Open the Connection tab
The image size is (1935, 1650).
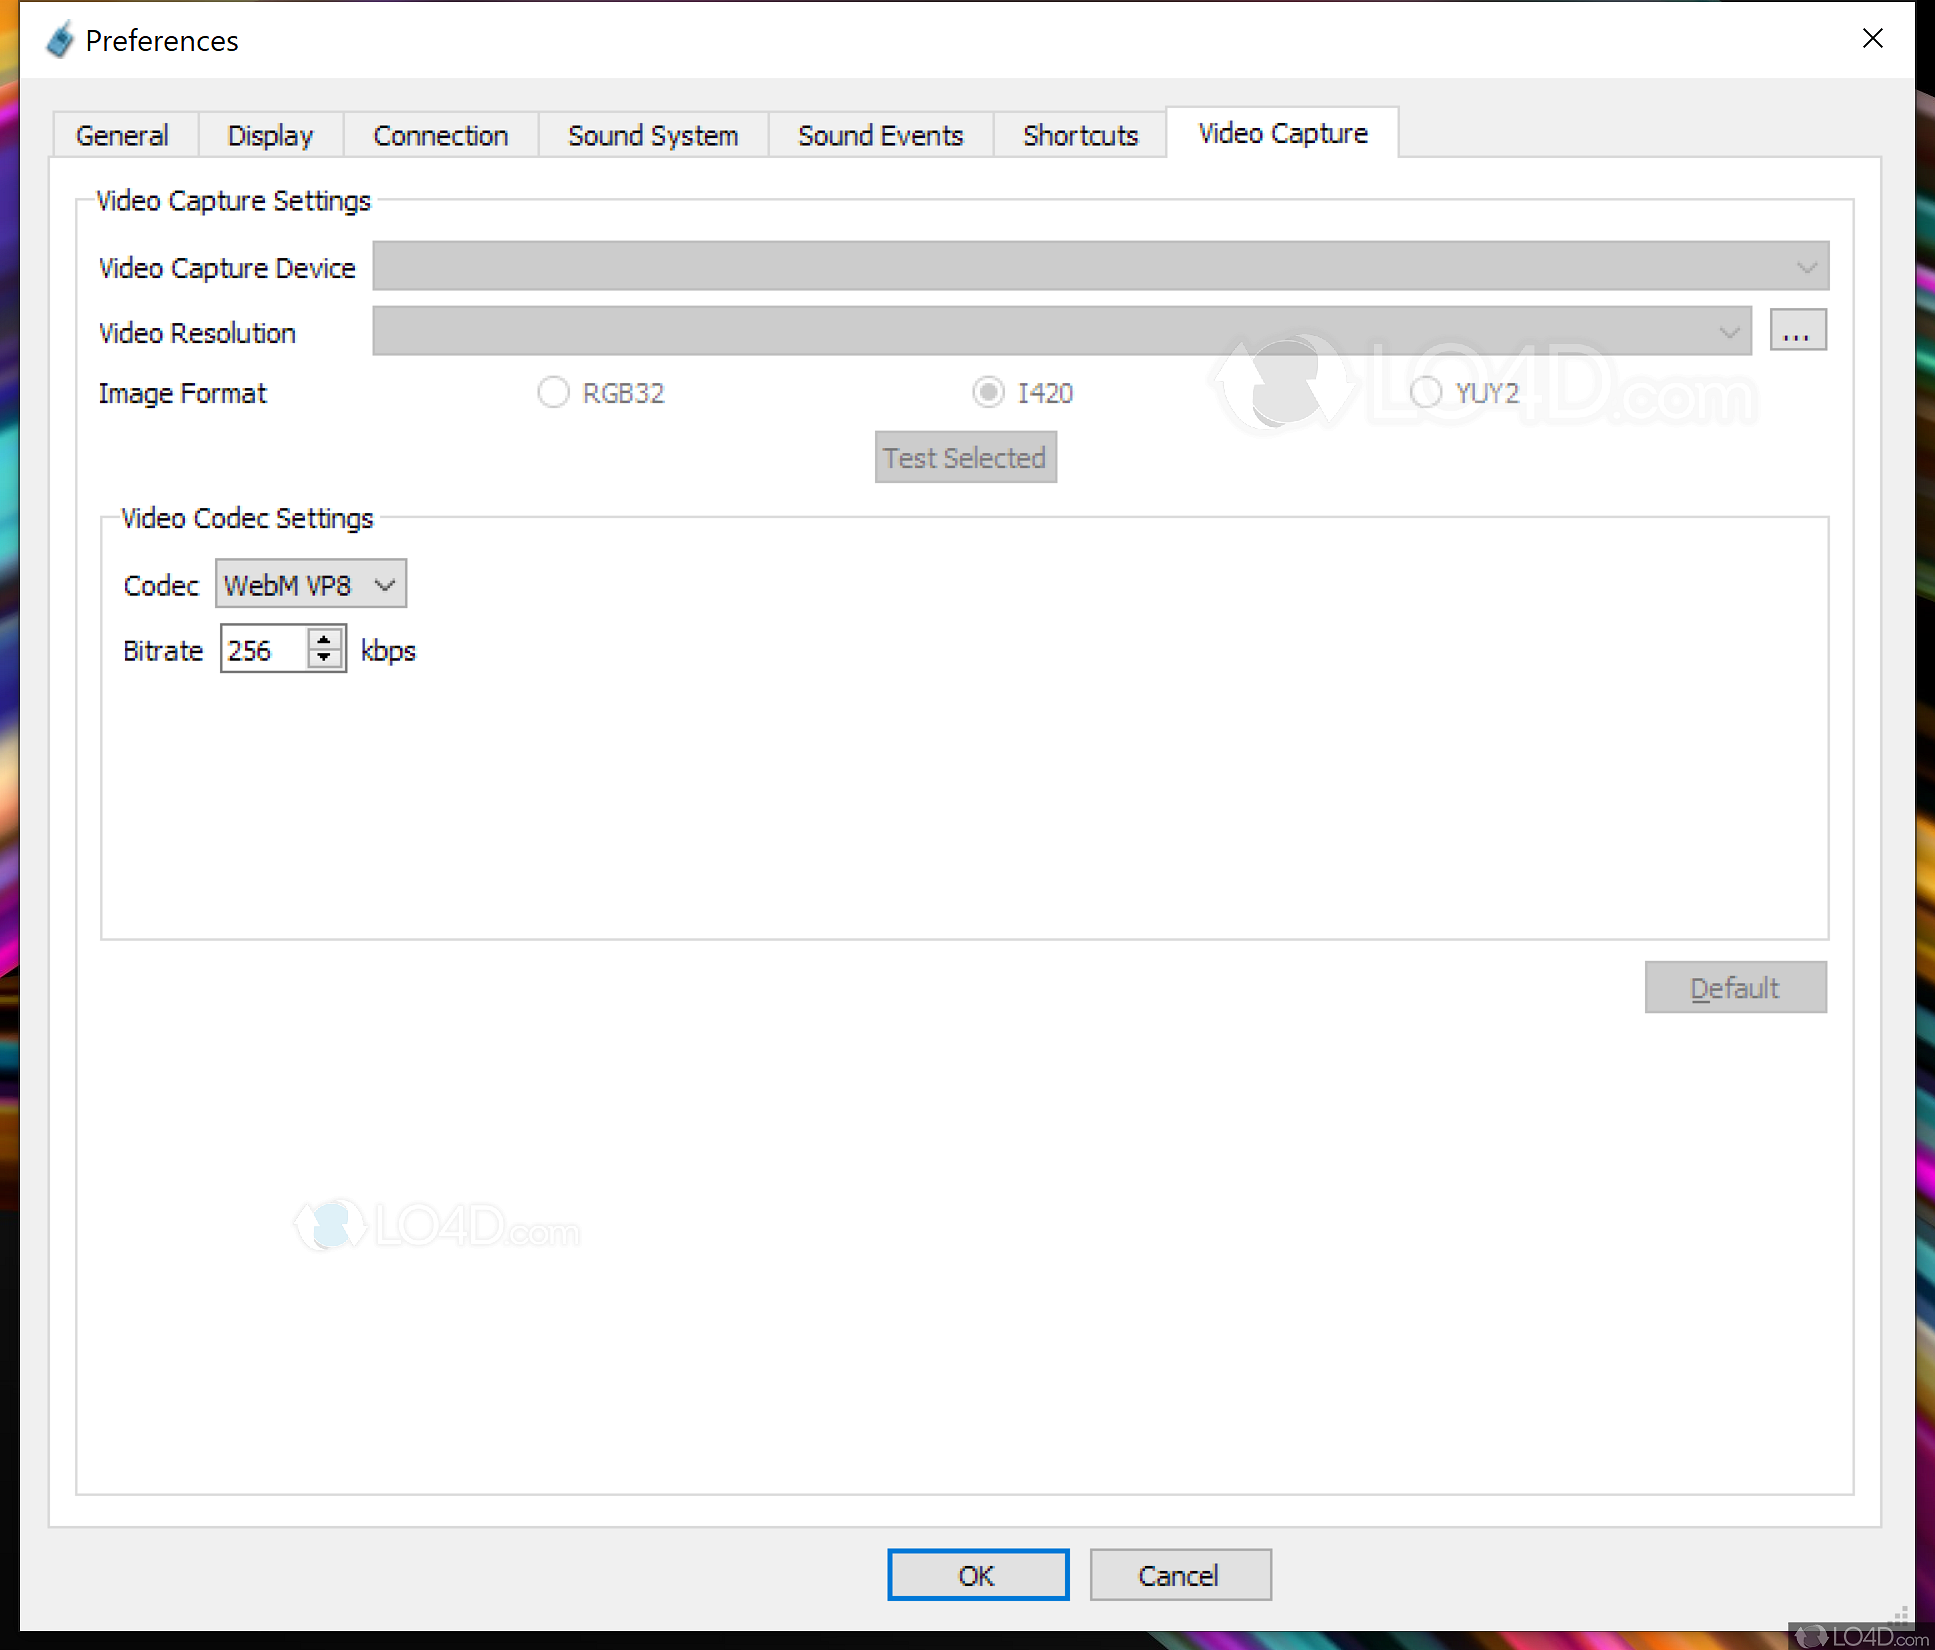tap(440, 135)
